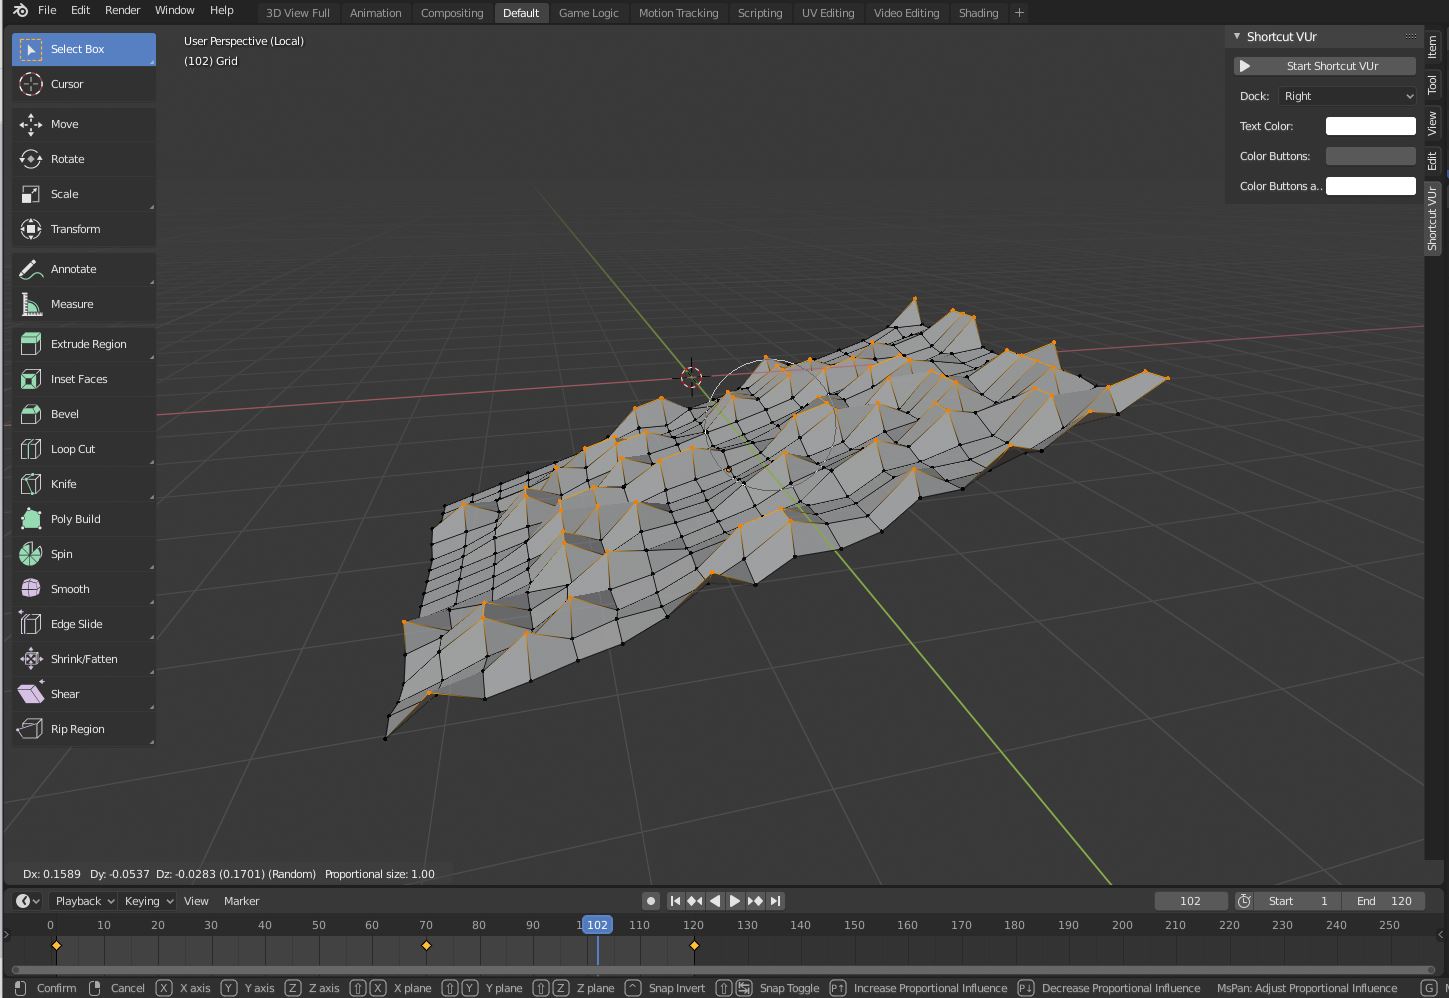Open the Text Color swatch
Screen dimensions: 1449x998
click(1370, 126)
